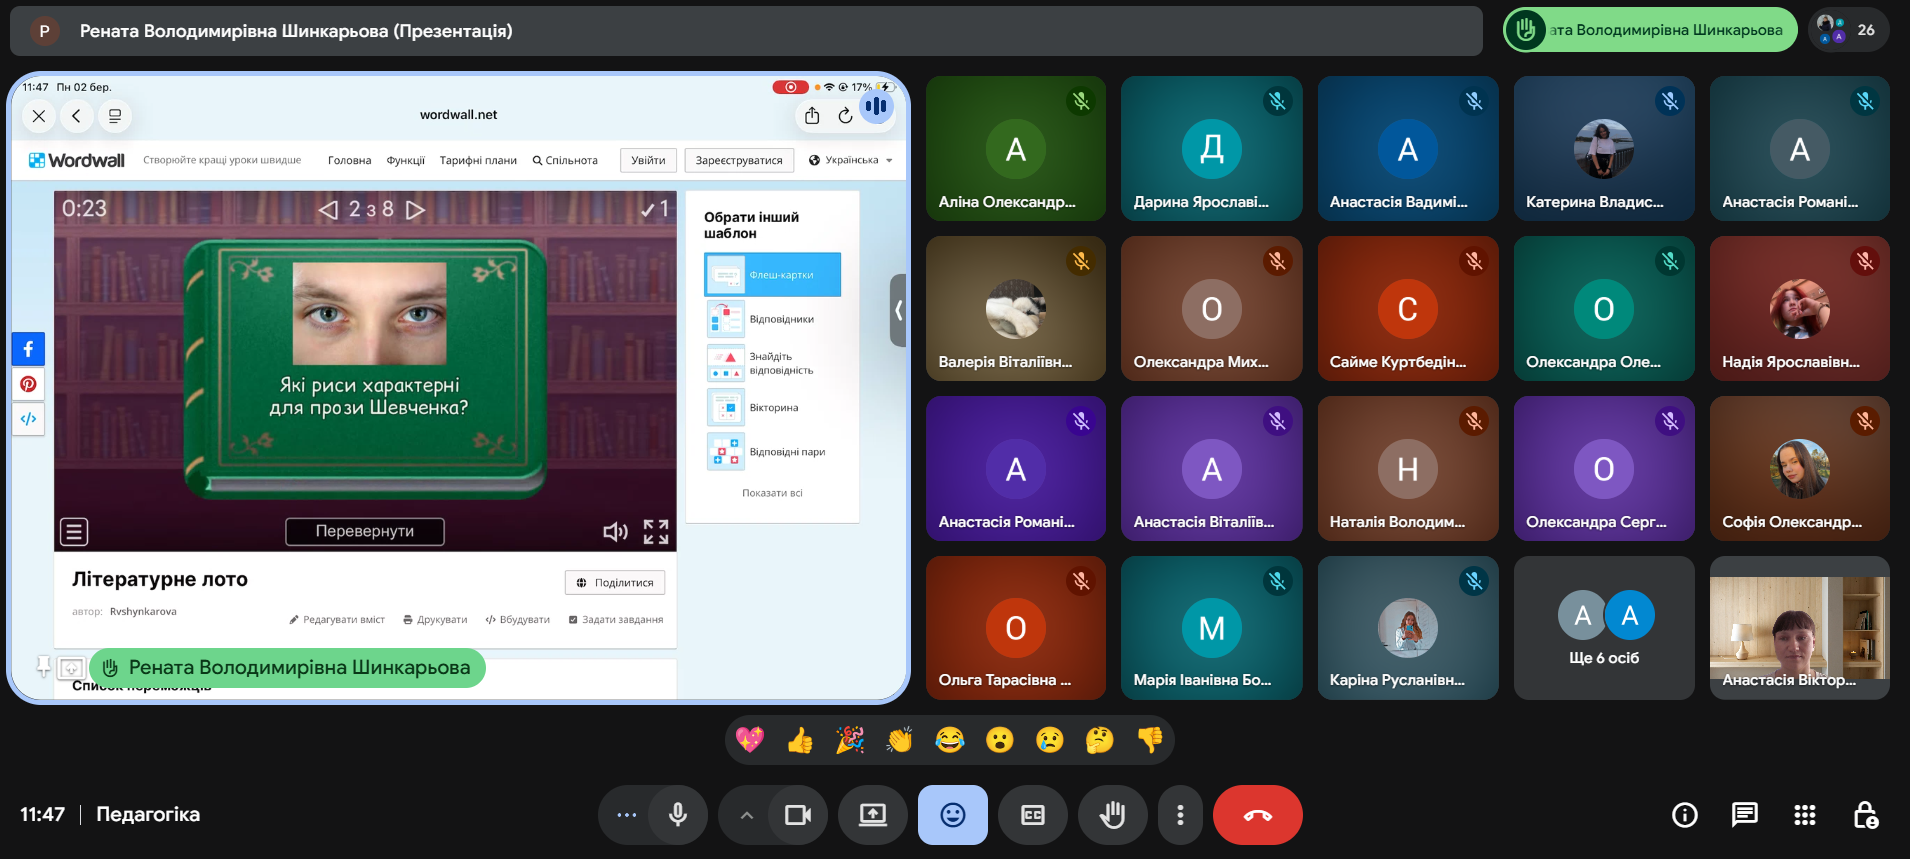Screen dimensions: 1910x859
Task: Open audio settings ellipsis beside microphone
Action: pyautogui.click(x=627, y=815)
